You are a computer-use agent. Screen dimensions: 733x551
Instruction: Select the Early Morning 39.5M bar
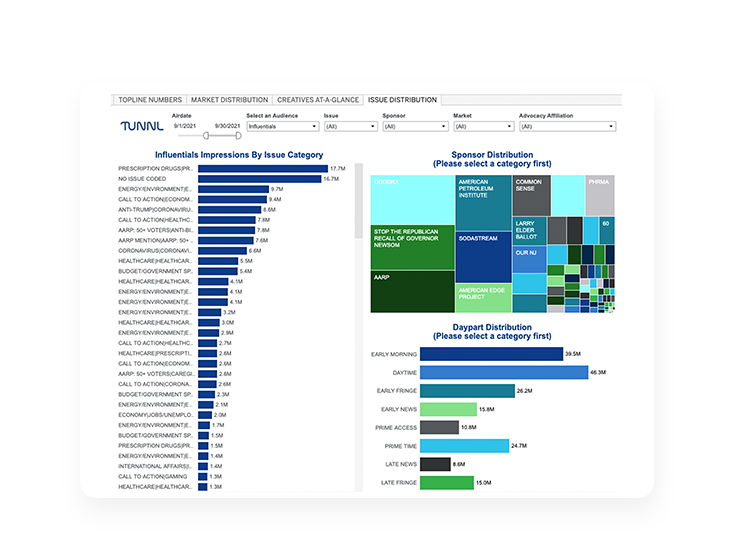pos(491,354)
